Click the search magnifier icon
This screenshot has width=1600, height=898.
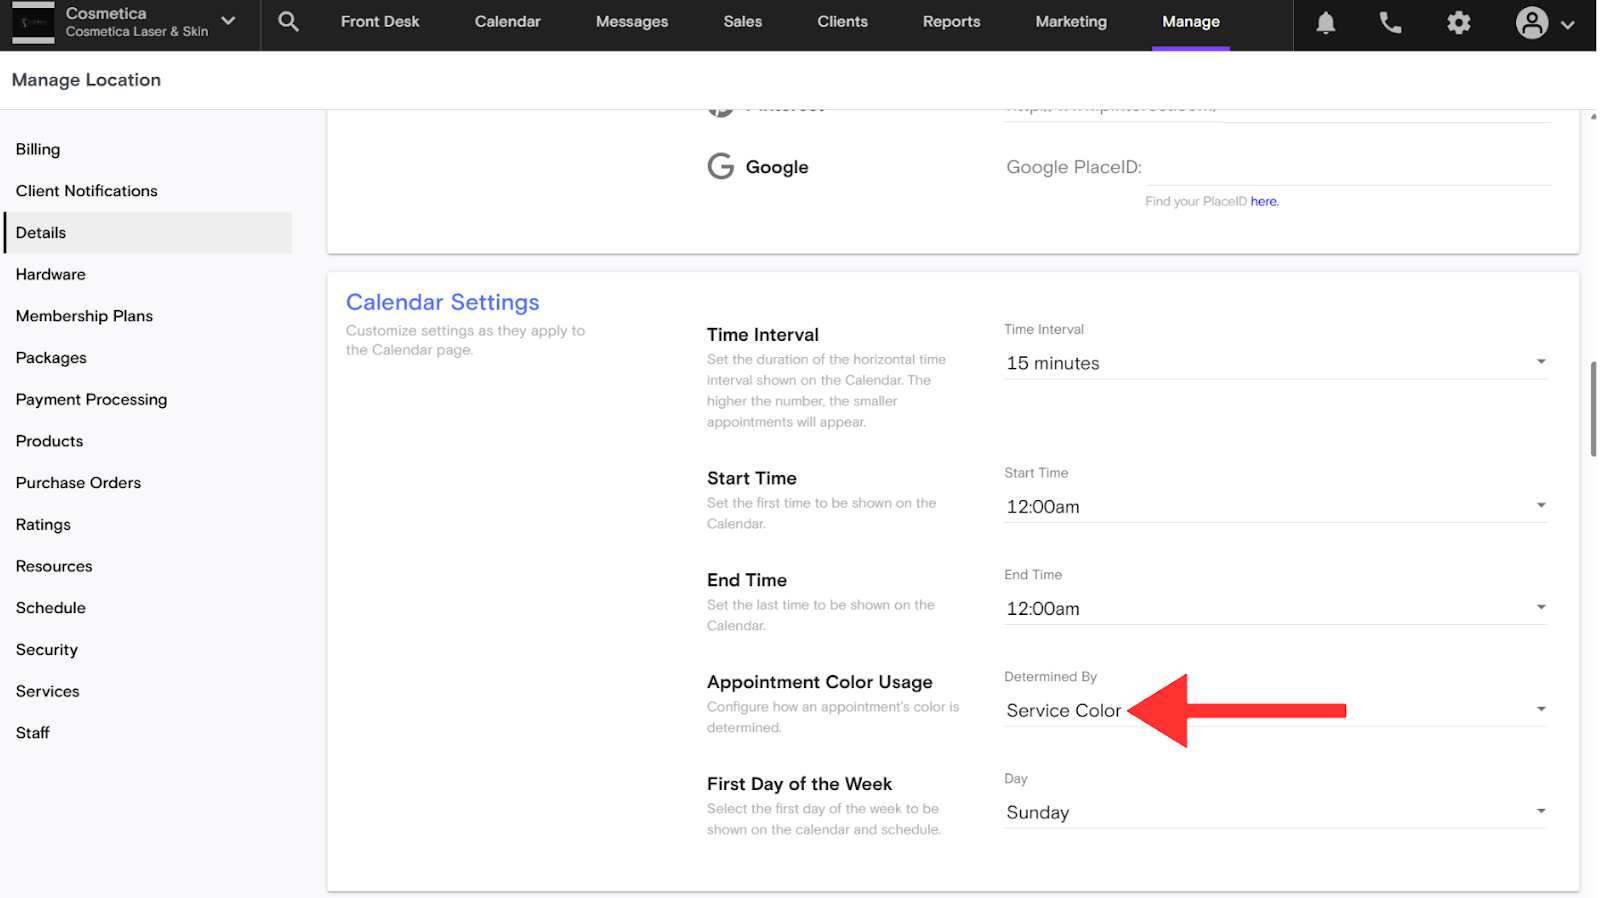point(288,22)
